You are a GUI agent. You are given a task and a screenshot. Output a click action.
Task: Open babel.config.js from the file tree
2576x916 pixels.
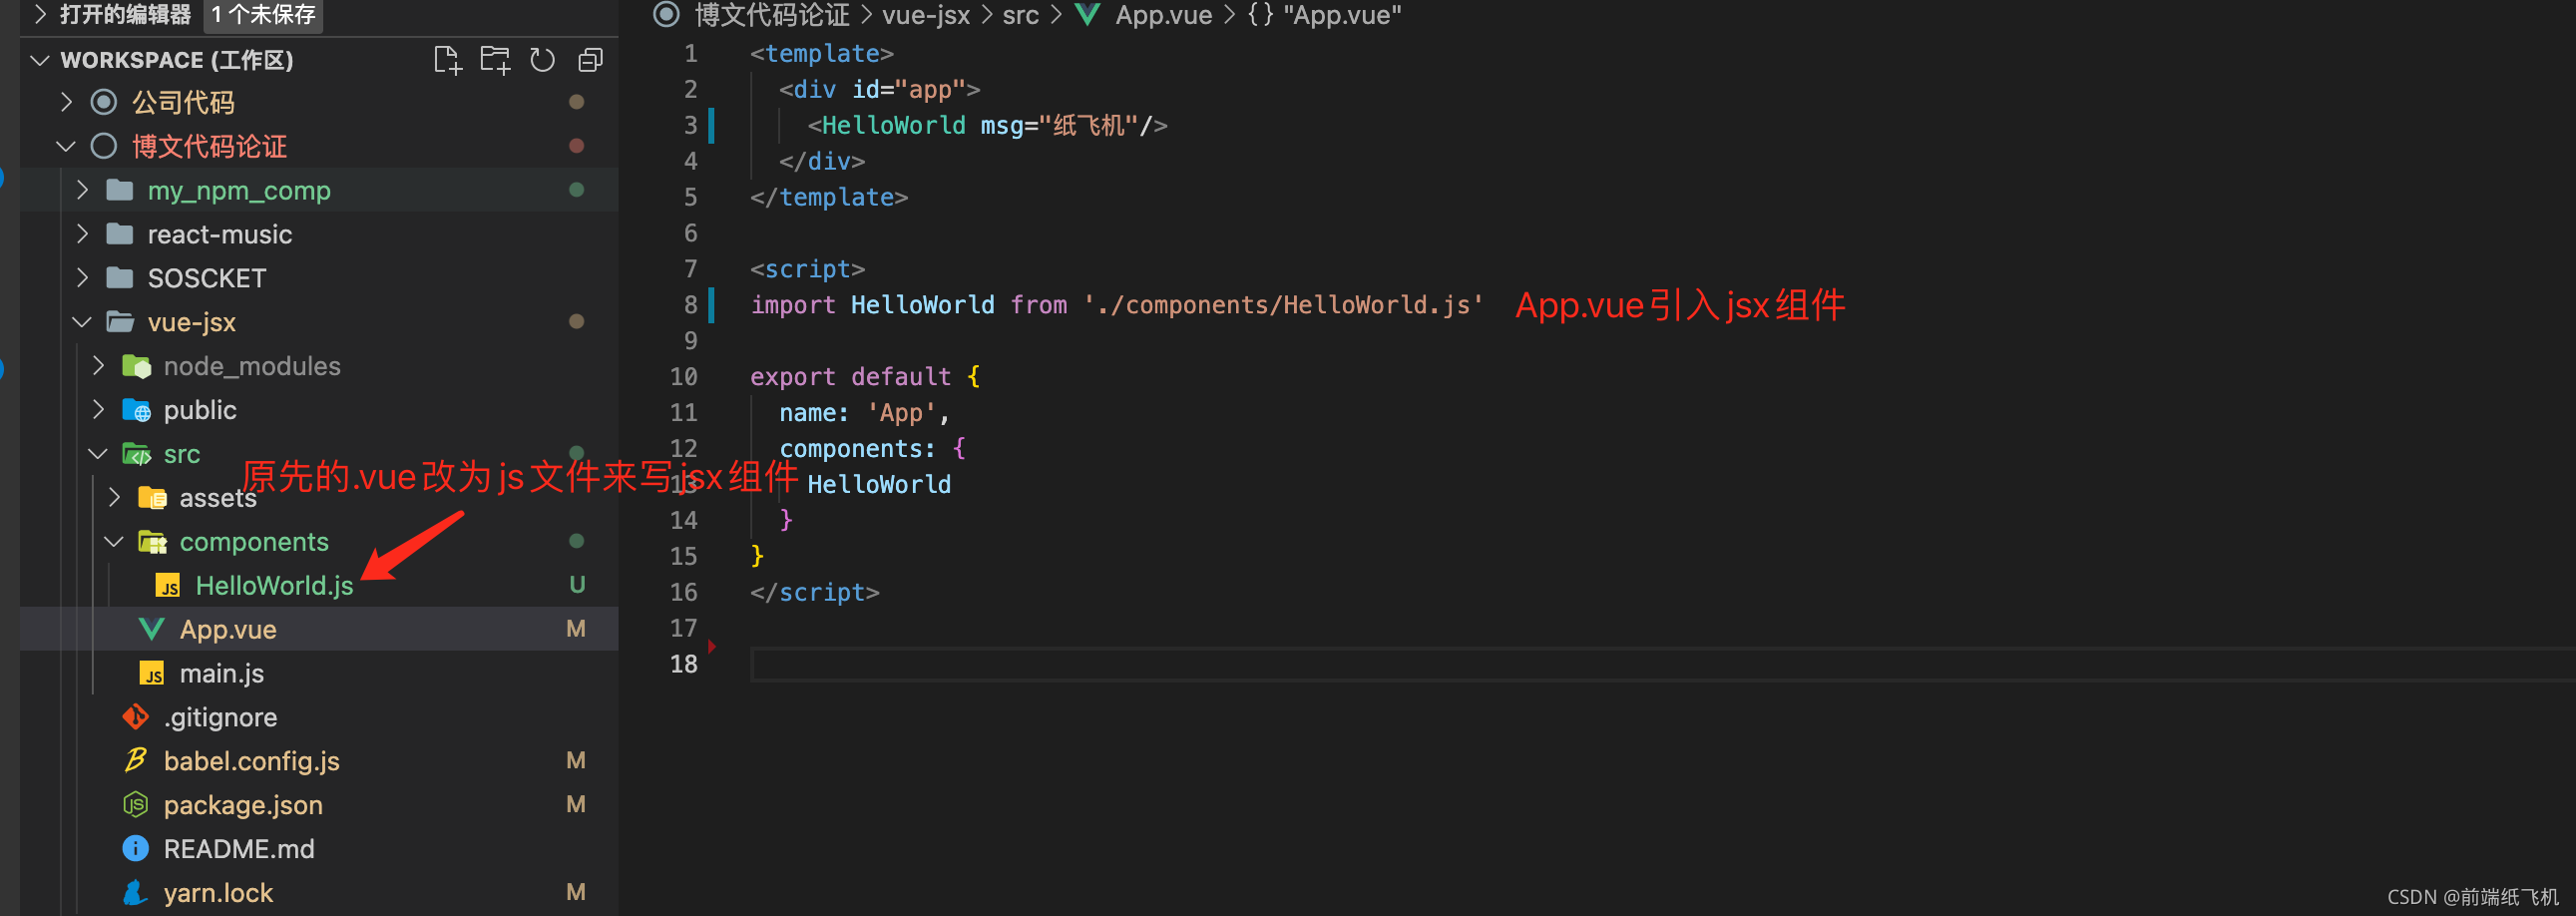pos(251,761)
